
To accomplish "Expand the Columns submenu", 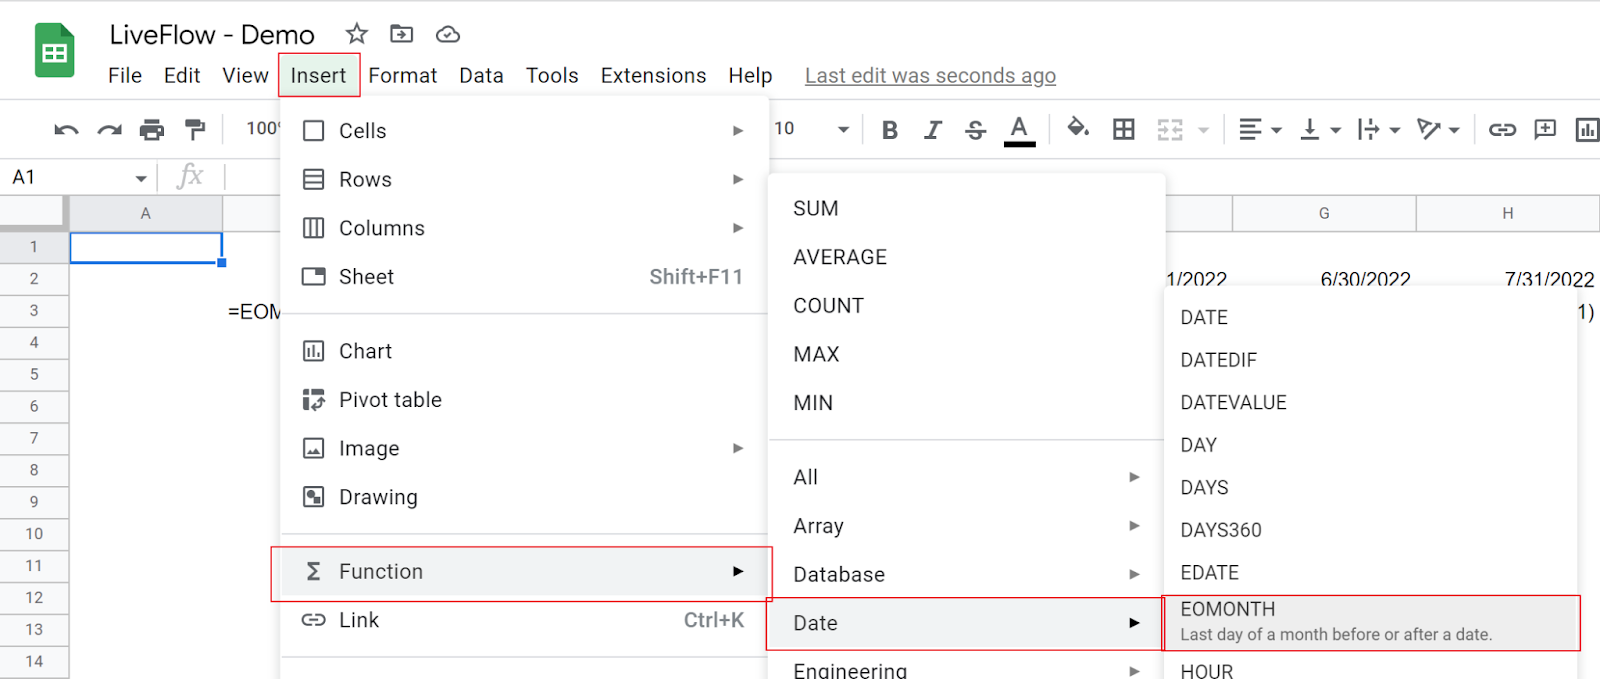I will coord(524,228).
